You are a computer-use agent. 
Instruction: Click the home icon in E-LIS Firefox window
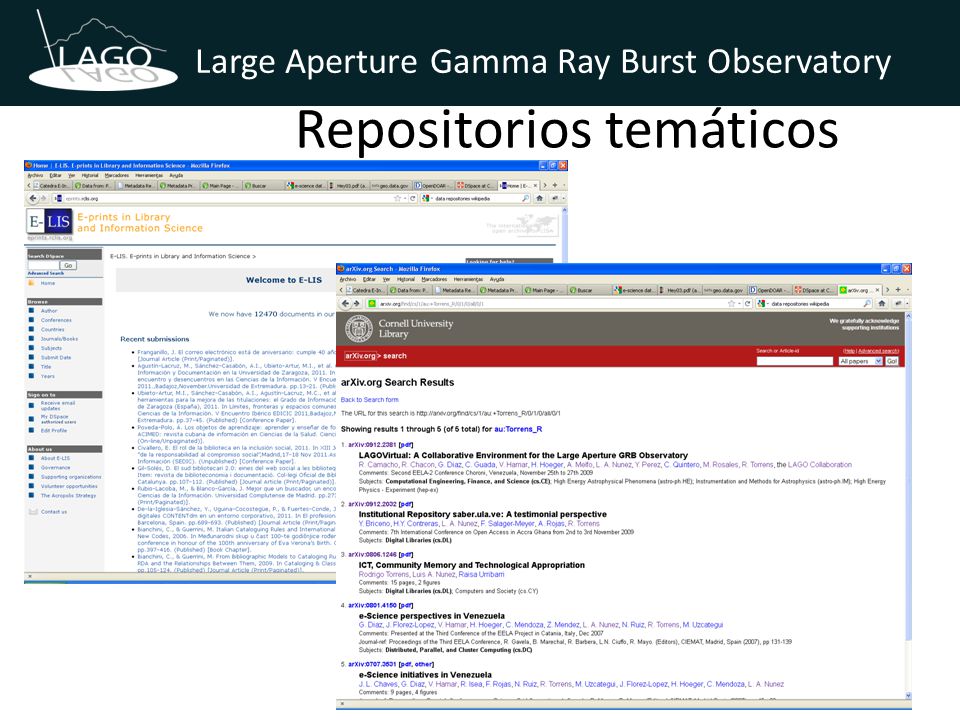tap(539, 198)
